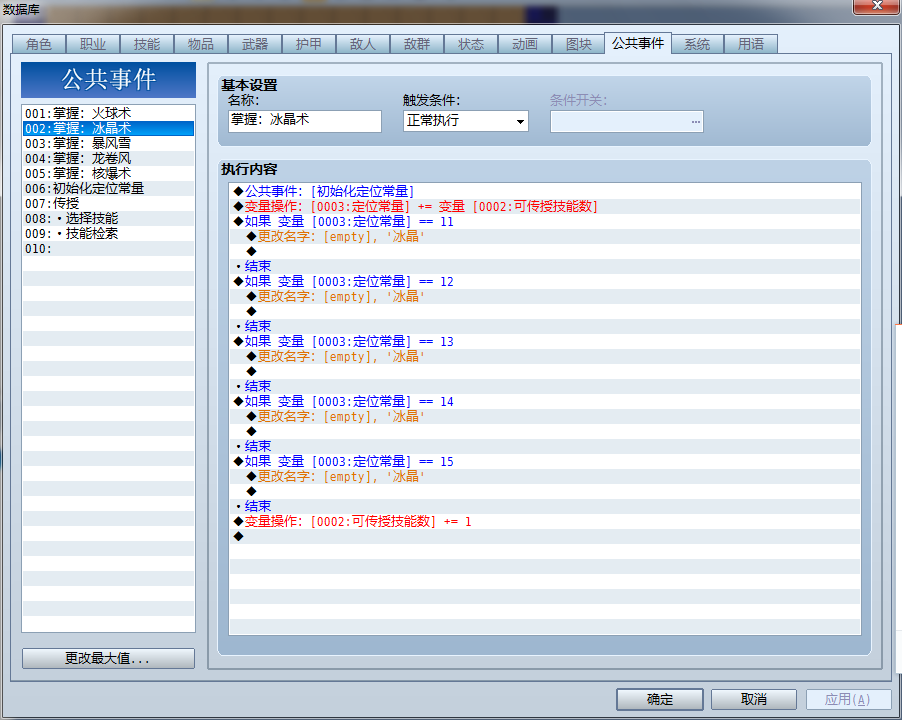Select the 结束 line after == 11 block
Screen dimensions: 902x720
[x=545, y=266]
